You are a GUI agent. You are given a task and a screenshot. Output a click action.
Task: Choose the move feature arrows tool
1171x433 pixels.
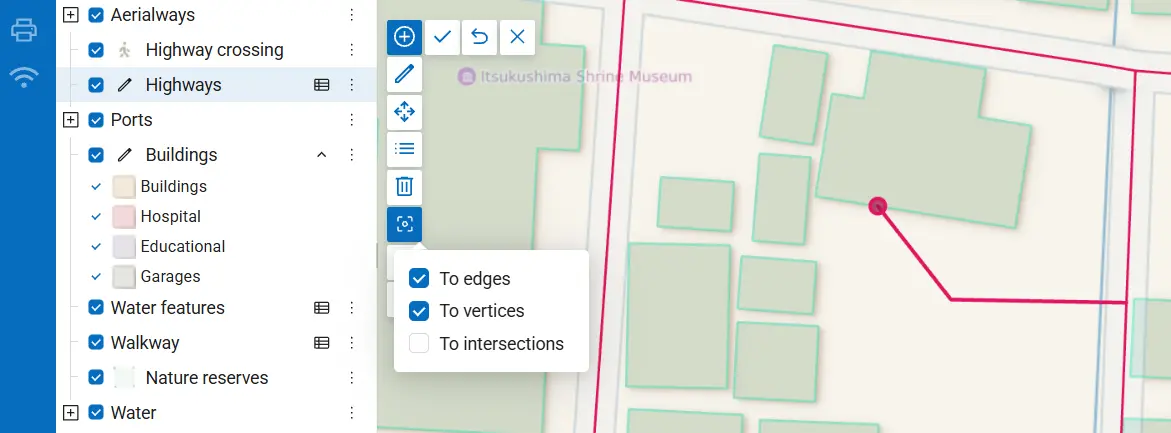pos(404,112)
